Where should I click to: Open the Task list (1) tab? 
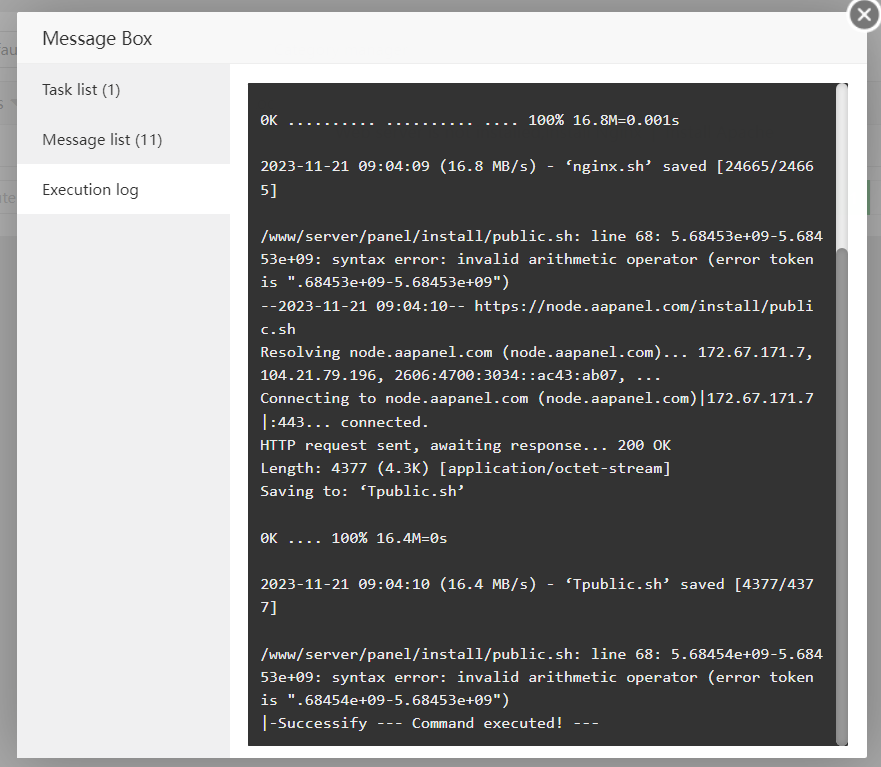[x=81, y=90]
